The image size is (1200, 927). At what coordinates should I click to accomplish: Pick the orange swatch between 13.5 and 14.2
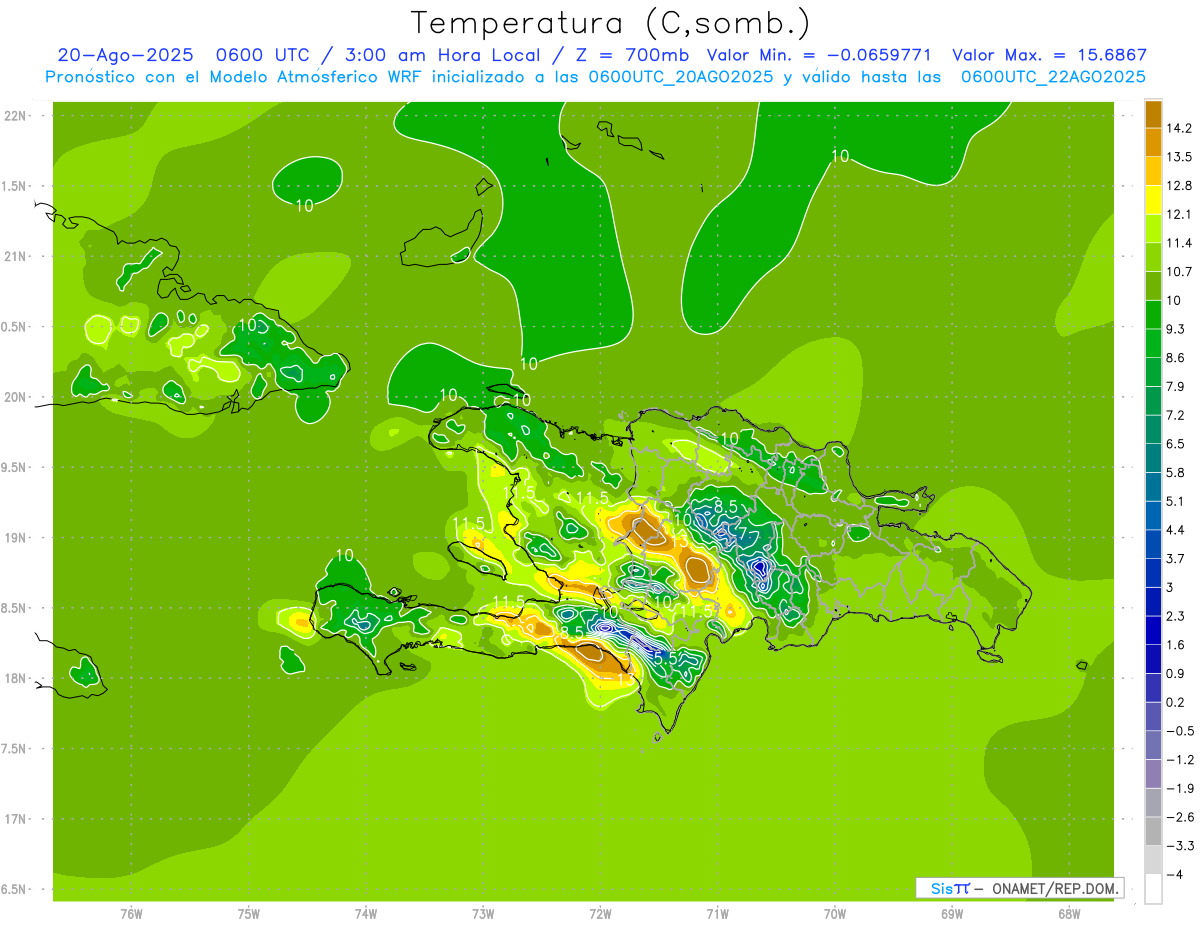(1153, 143)
